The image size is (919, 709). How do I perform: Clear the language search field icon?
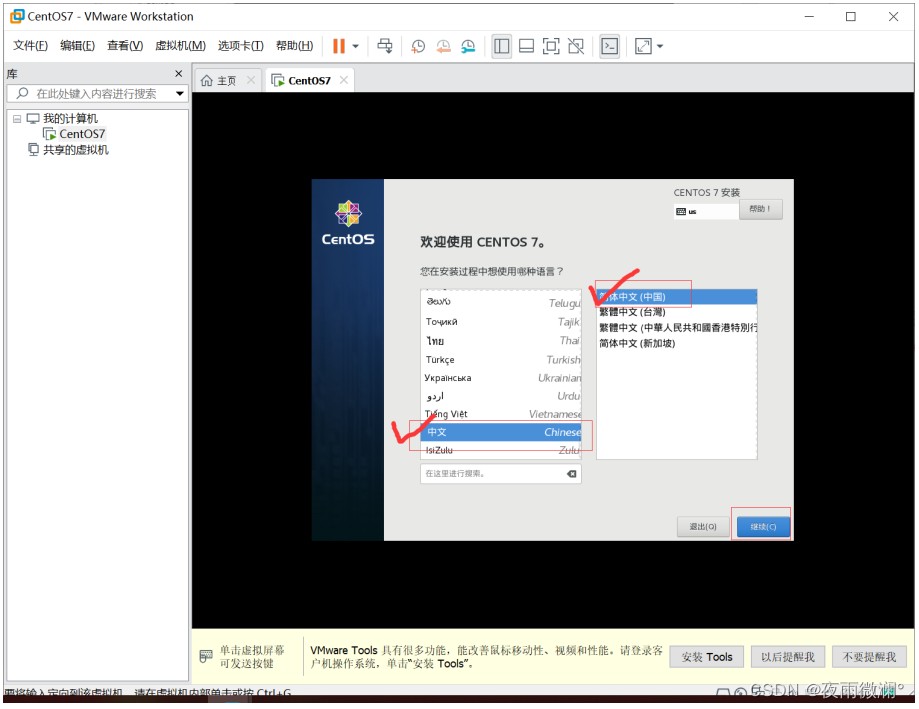point(571,474)
